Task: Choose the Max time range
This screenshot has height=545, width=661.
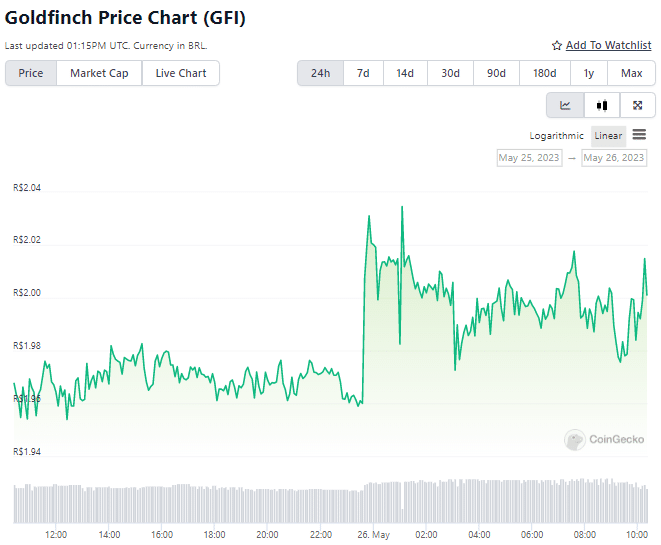Action: coord(631,73)
